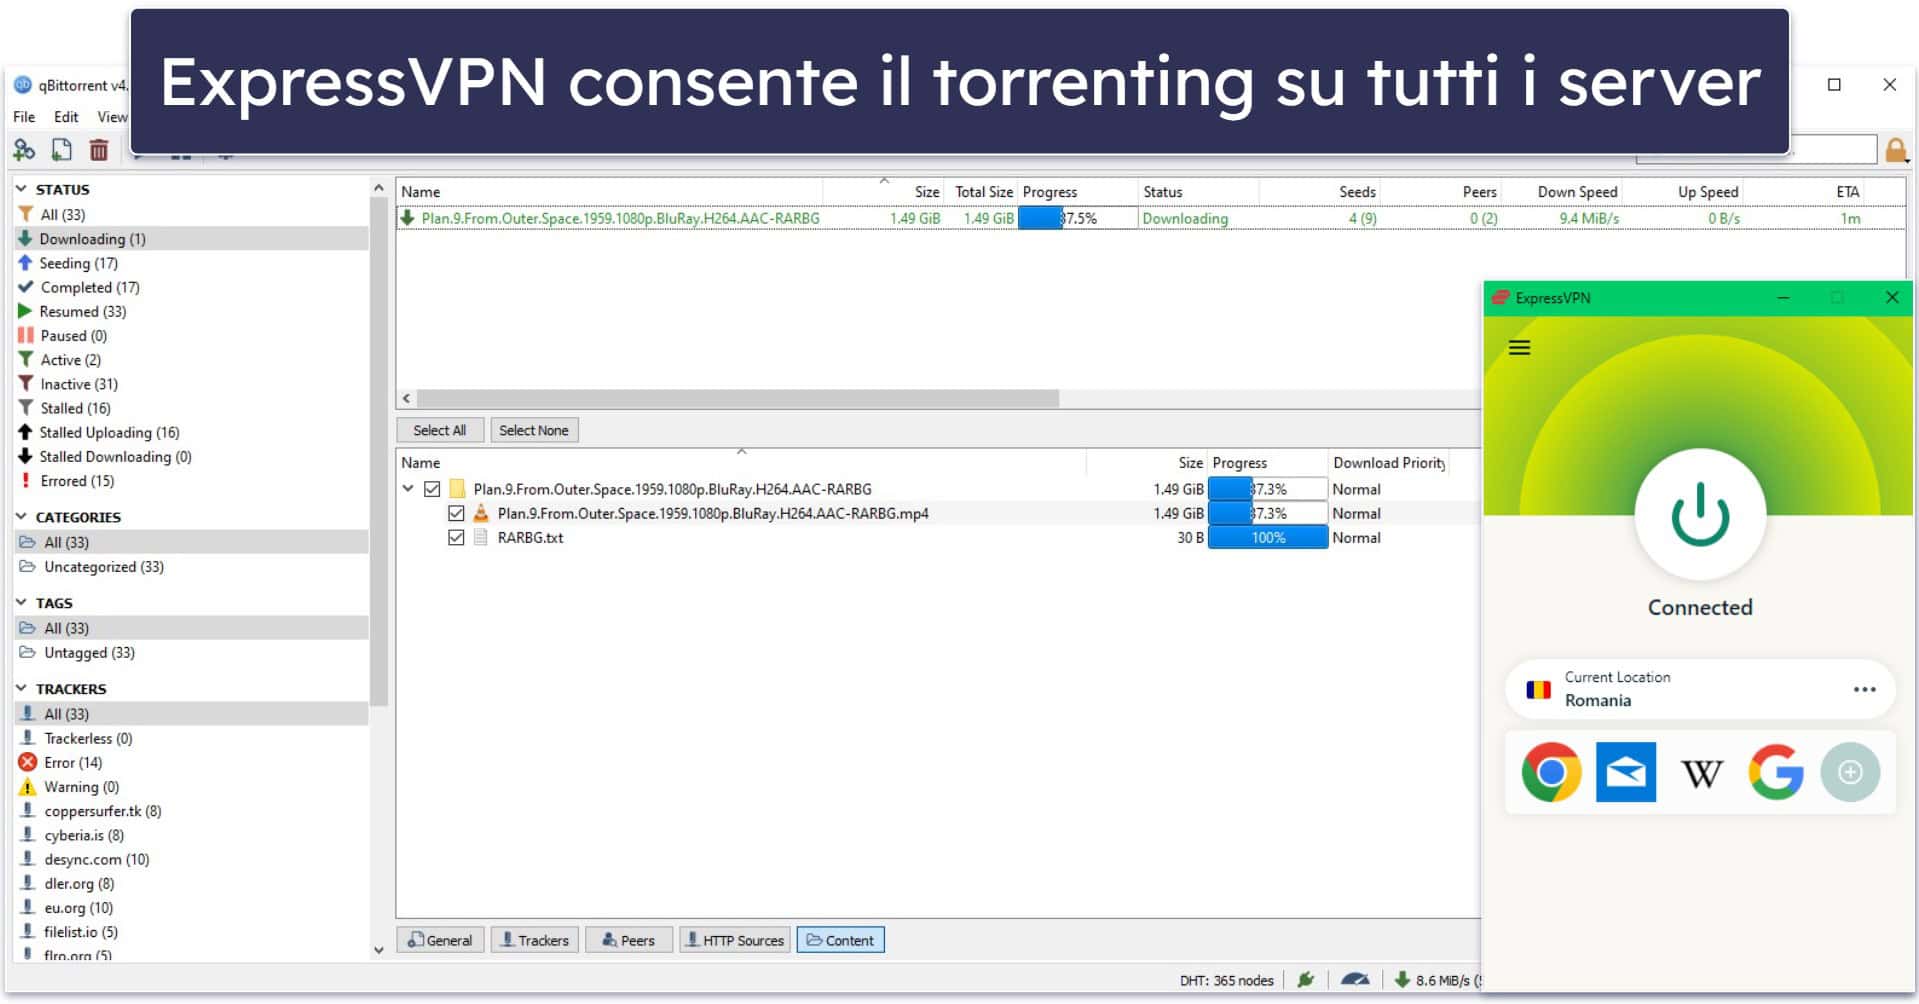Click RARBG.txt 100% progress bar
This screenshot has height=1004, width=1919.
click(x=1268, y=537)
